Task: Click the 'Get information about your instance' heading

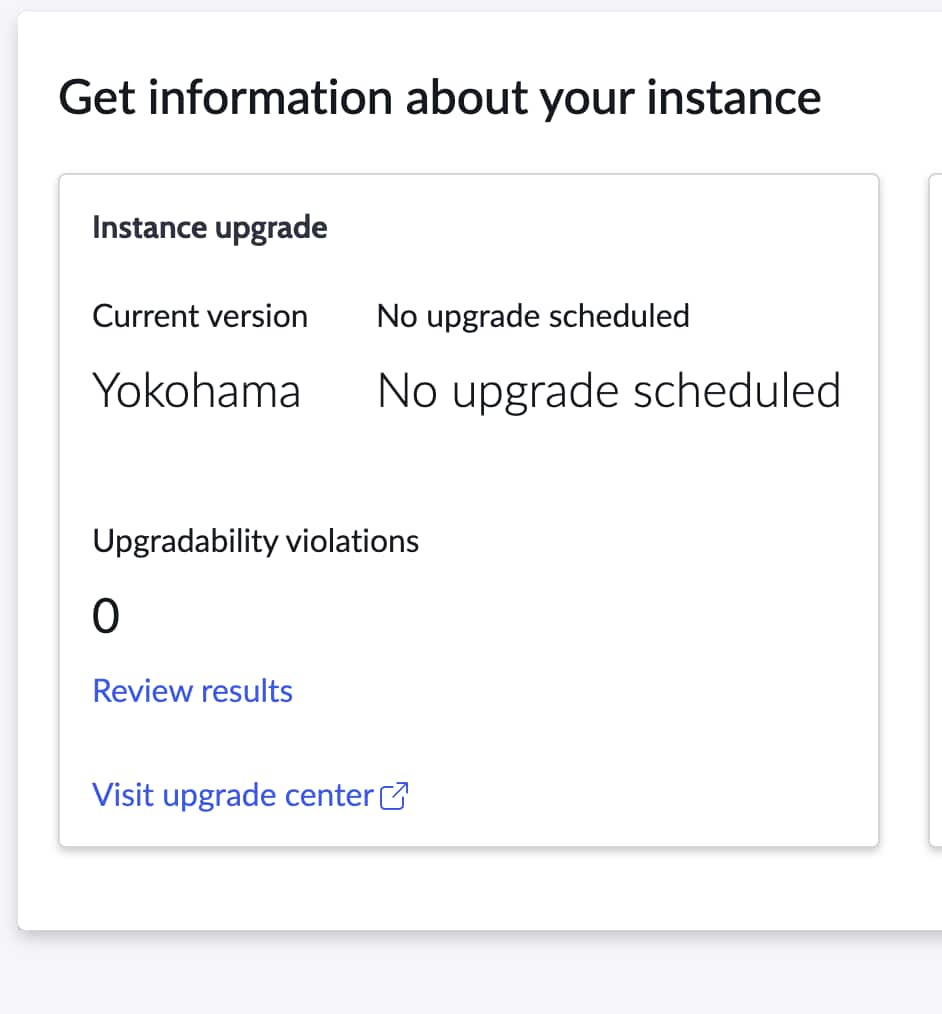Action: click(440, 98)
